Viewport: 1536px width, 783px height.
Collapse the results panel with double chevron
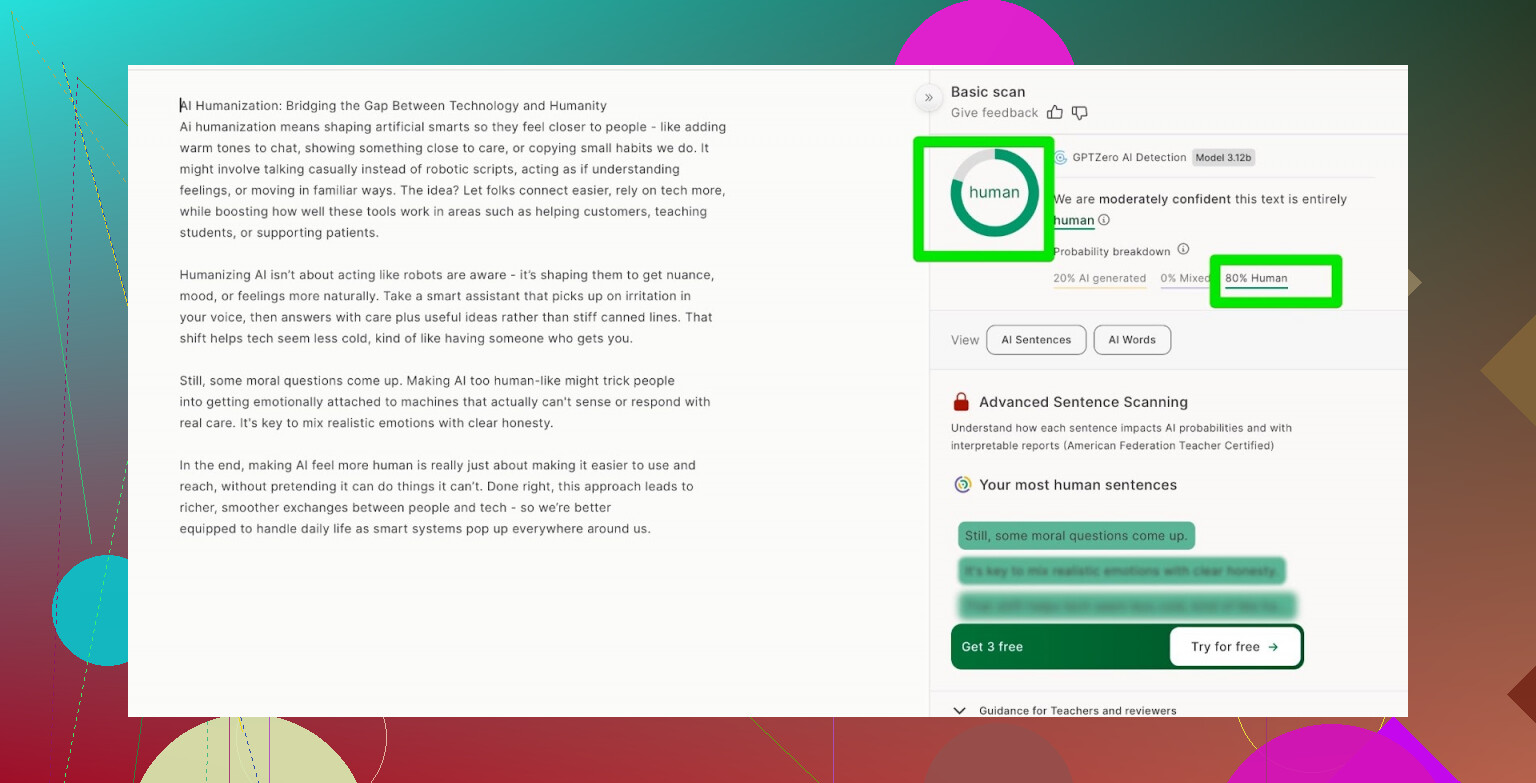(928, 97)
